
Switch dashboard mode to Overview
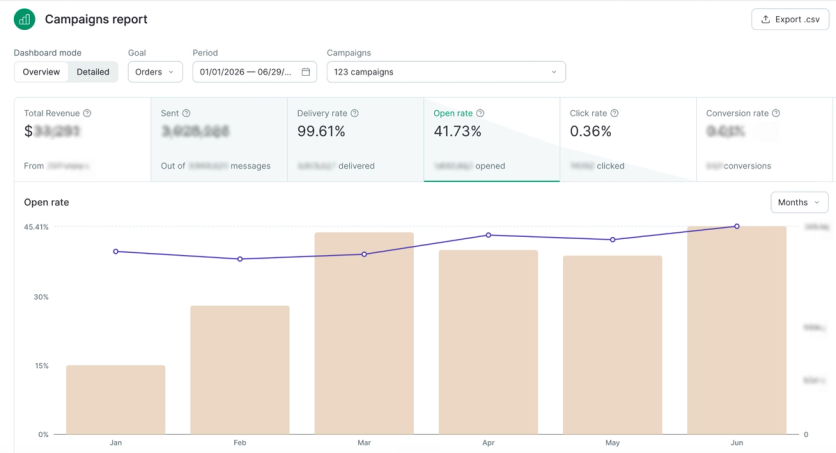coord(41,72)
